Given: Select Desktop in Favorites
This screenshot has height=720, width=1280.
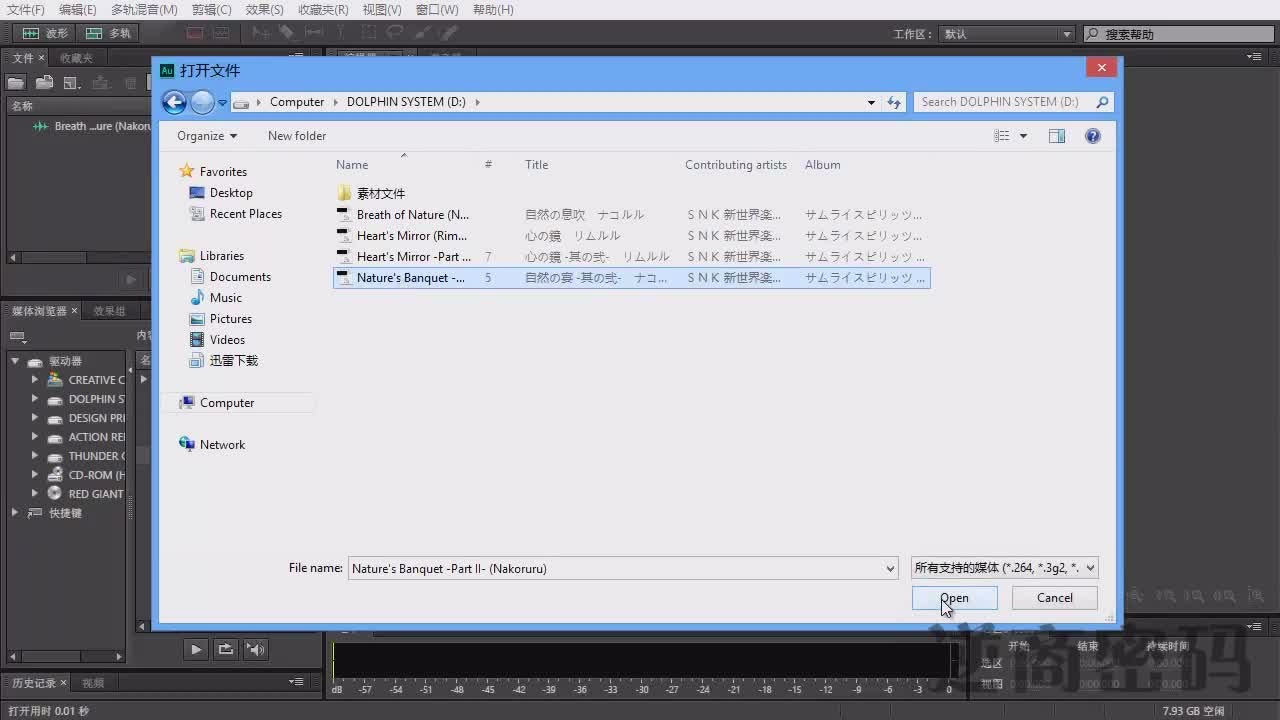Looking at the screenshot, I should [x=231, y=193].
